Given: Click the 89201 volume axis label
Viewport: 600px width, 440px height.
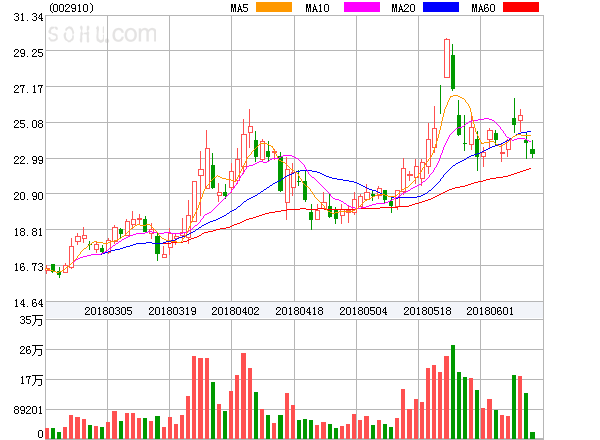Looking at the screenshot, I should click(x=28, y=410).
